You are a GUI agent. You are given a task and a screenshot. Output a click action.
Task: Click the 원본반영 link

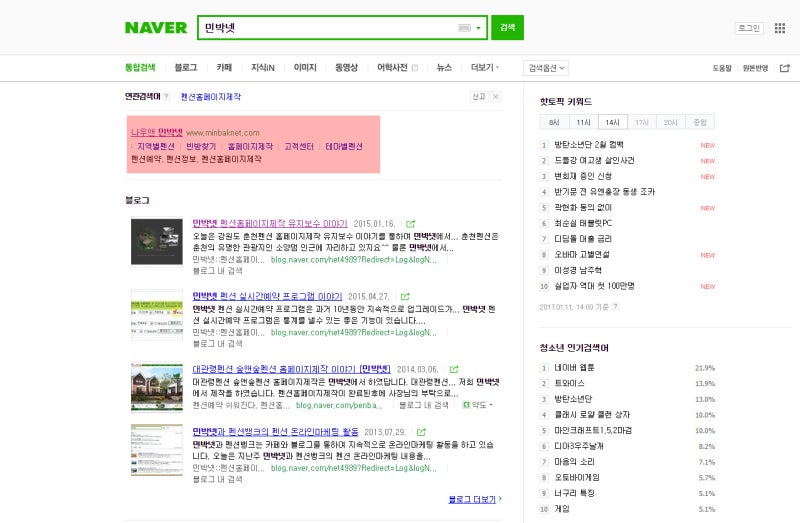click(755, 68)
